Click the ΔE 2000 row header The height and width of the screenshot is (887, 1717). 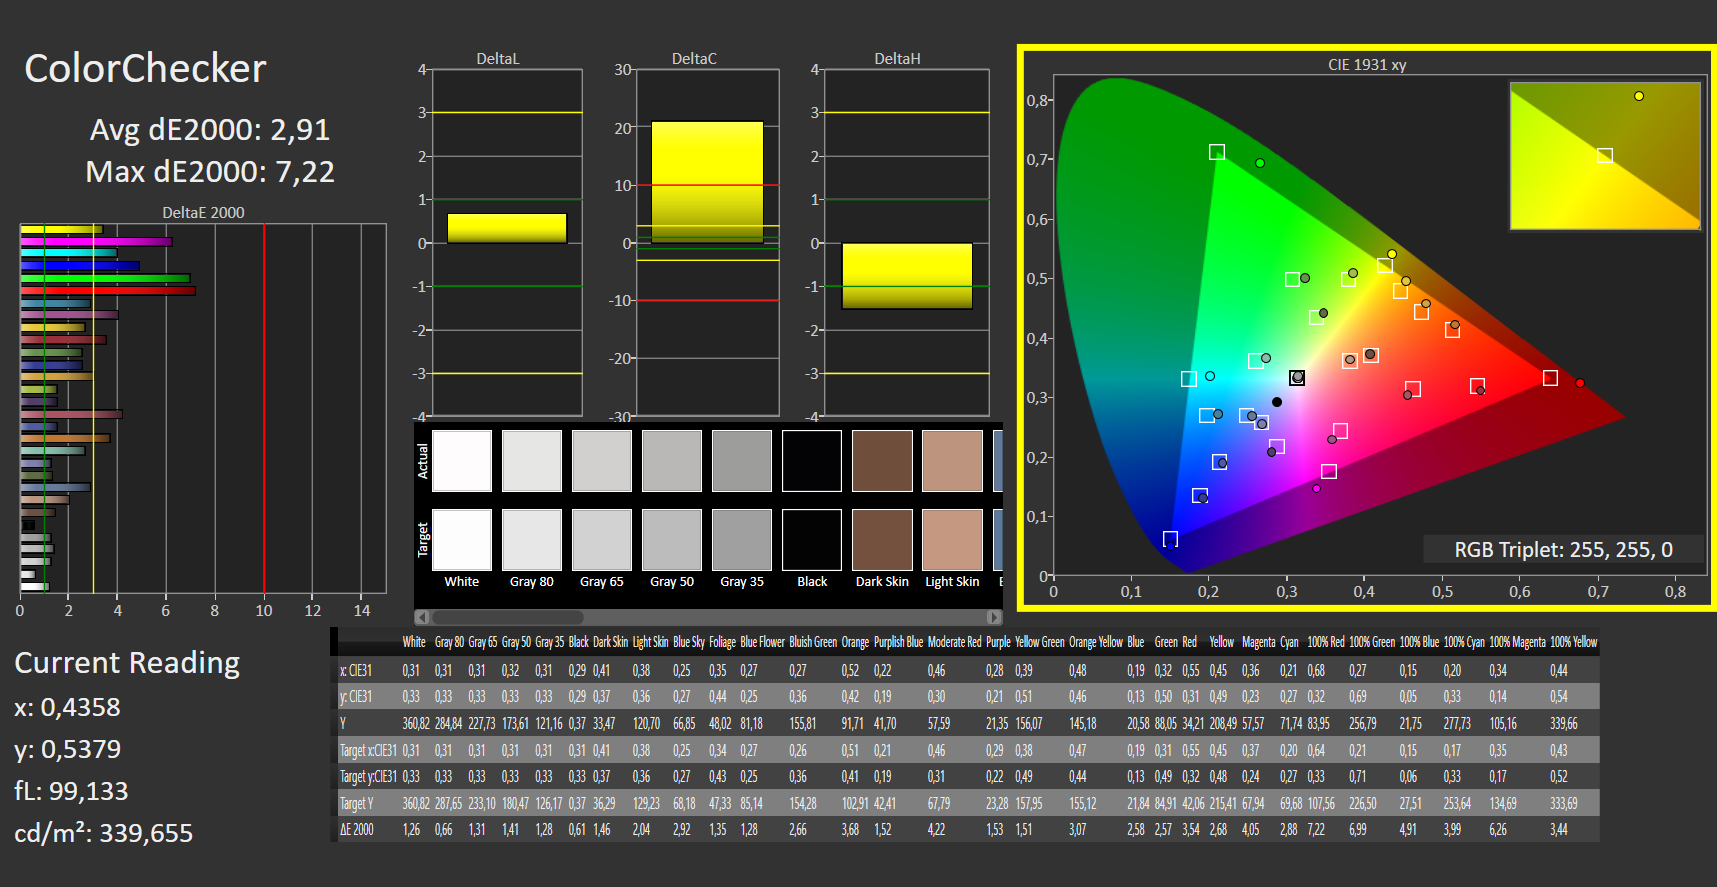pos(357,829)
